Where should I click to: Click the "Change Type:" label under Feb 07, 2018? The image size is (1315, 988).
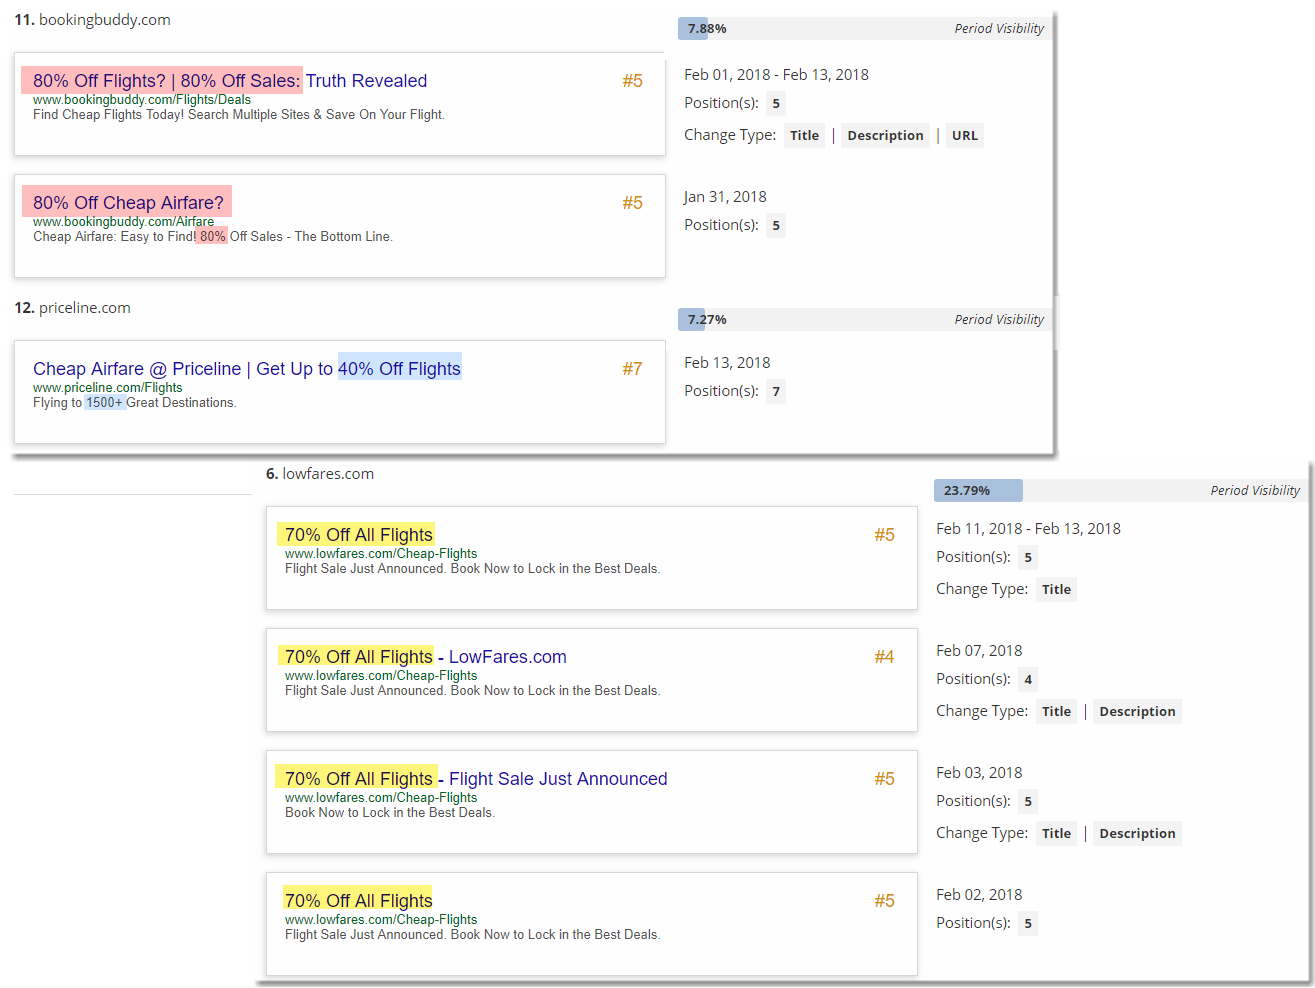coord(982,712)
